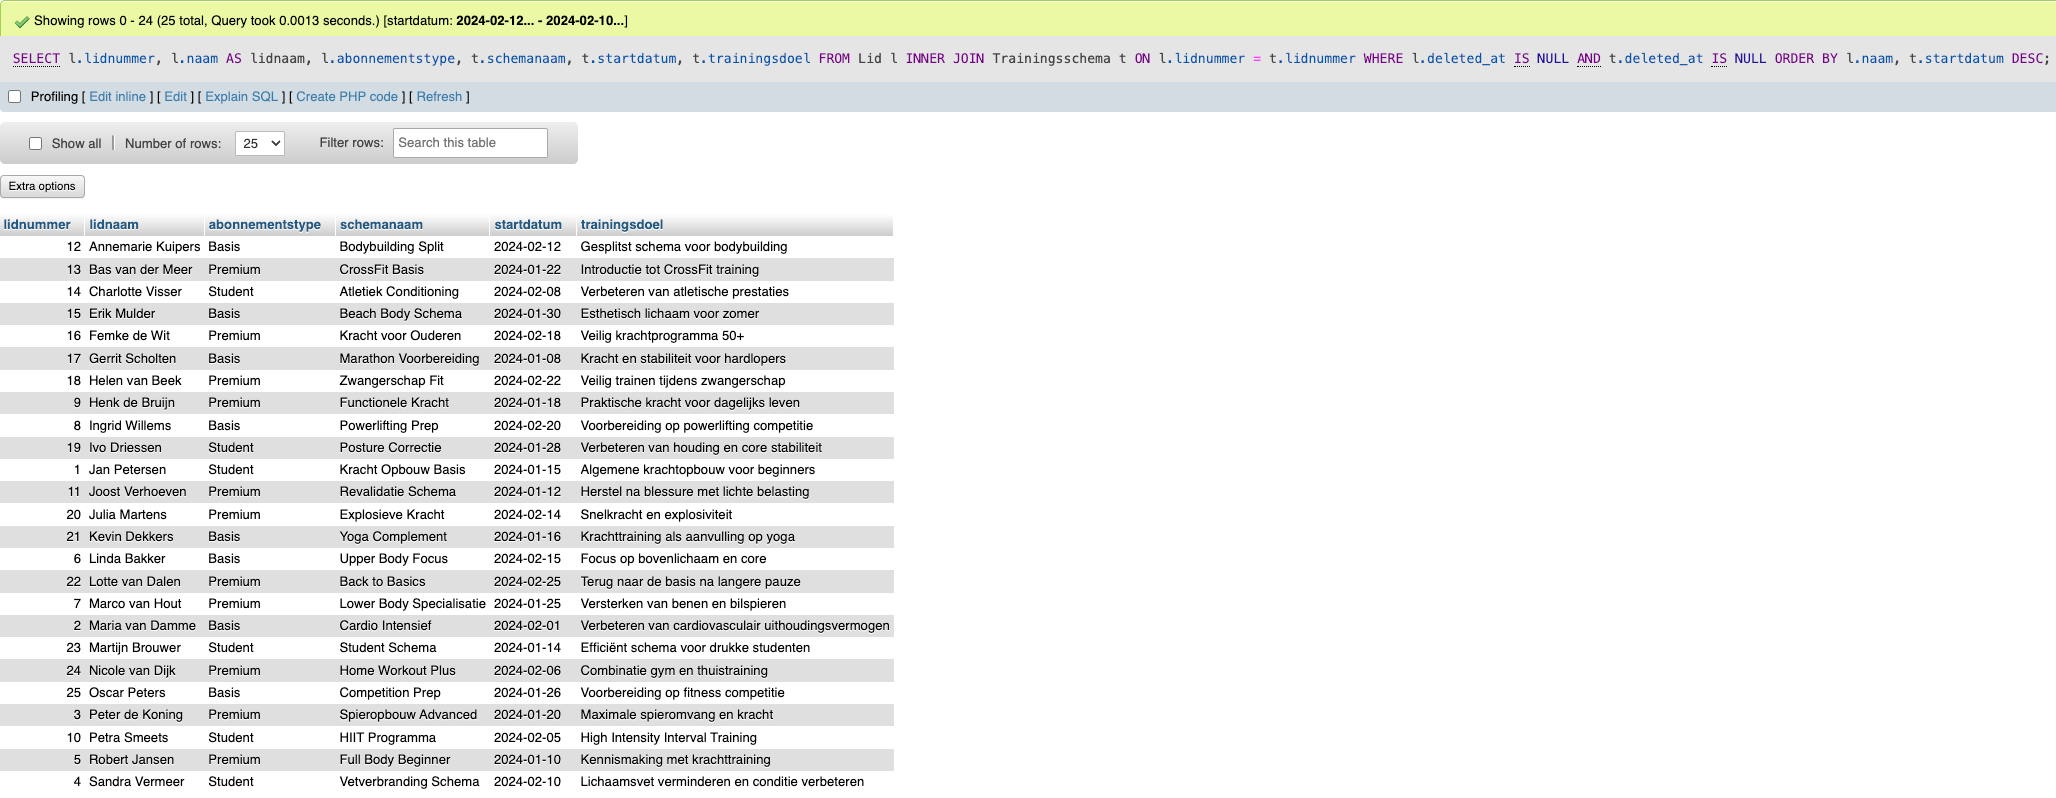Select the Jan Petersen name cell
Image resolution: width=2056 pixels, height=798 pixels.
point(145,470)
